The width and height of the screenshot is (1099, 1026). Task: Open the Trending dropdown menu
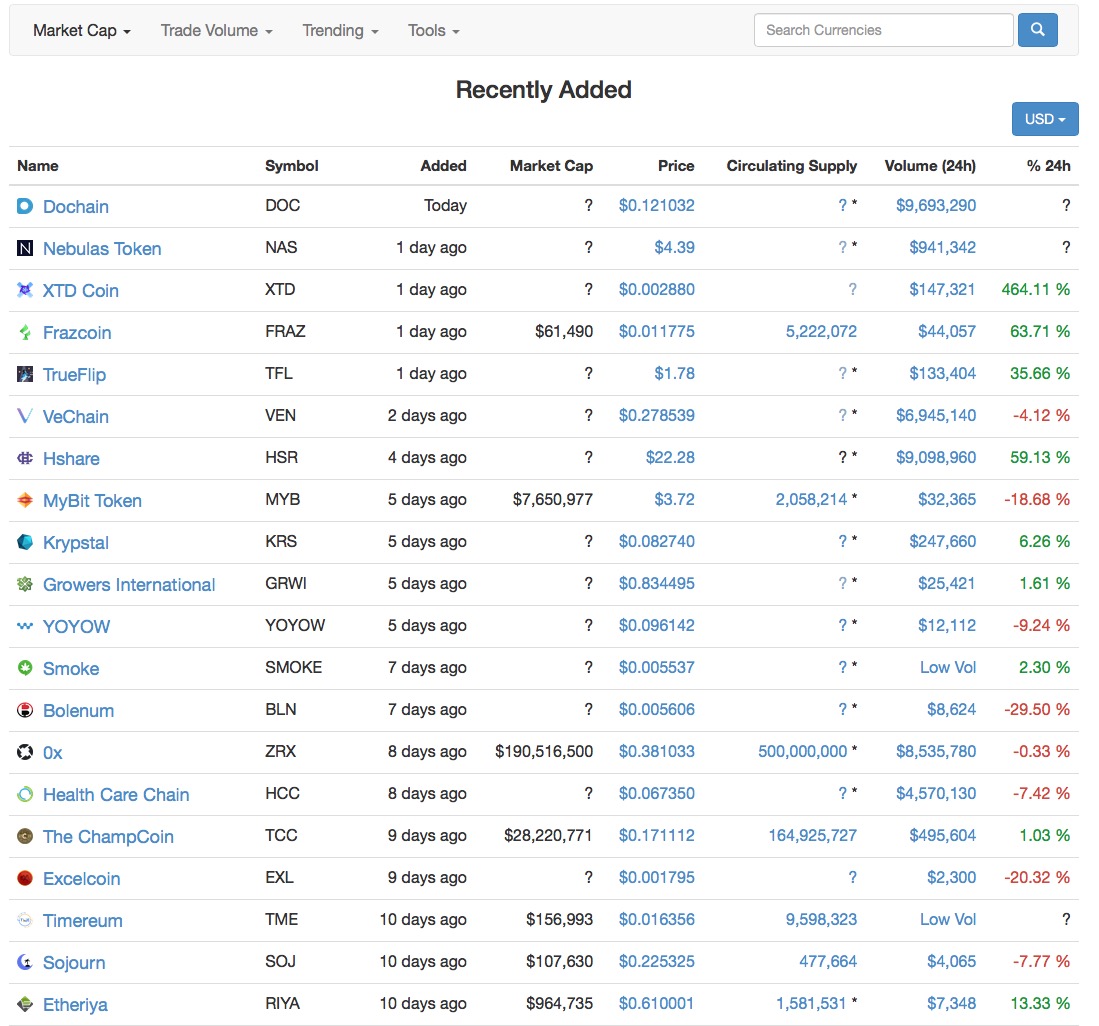pos(341,31)
